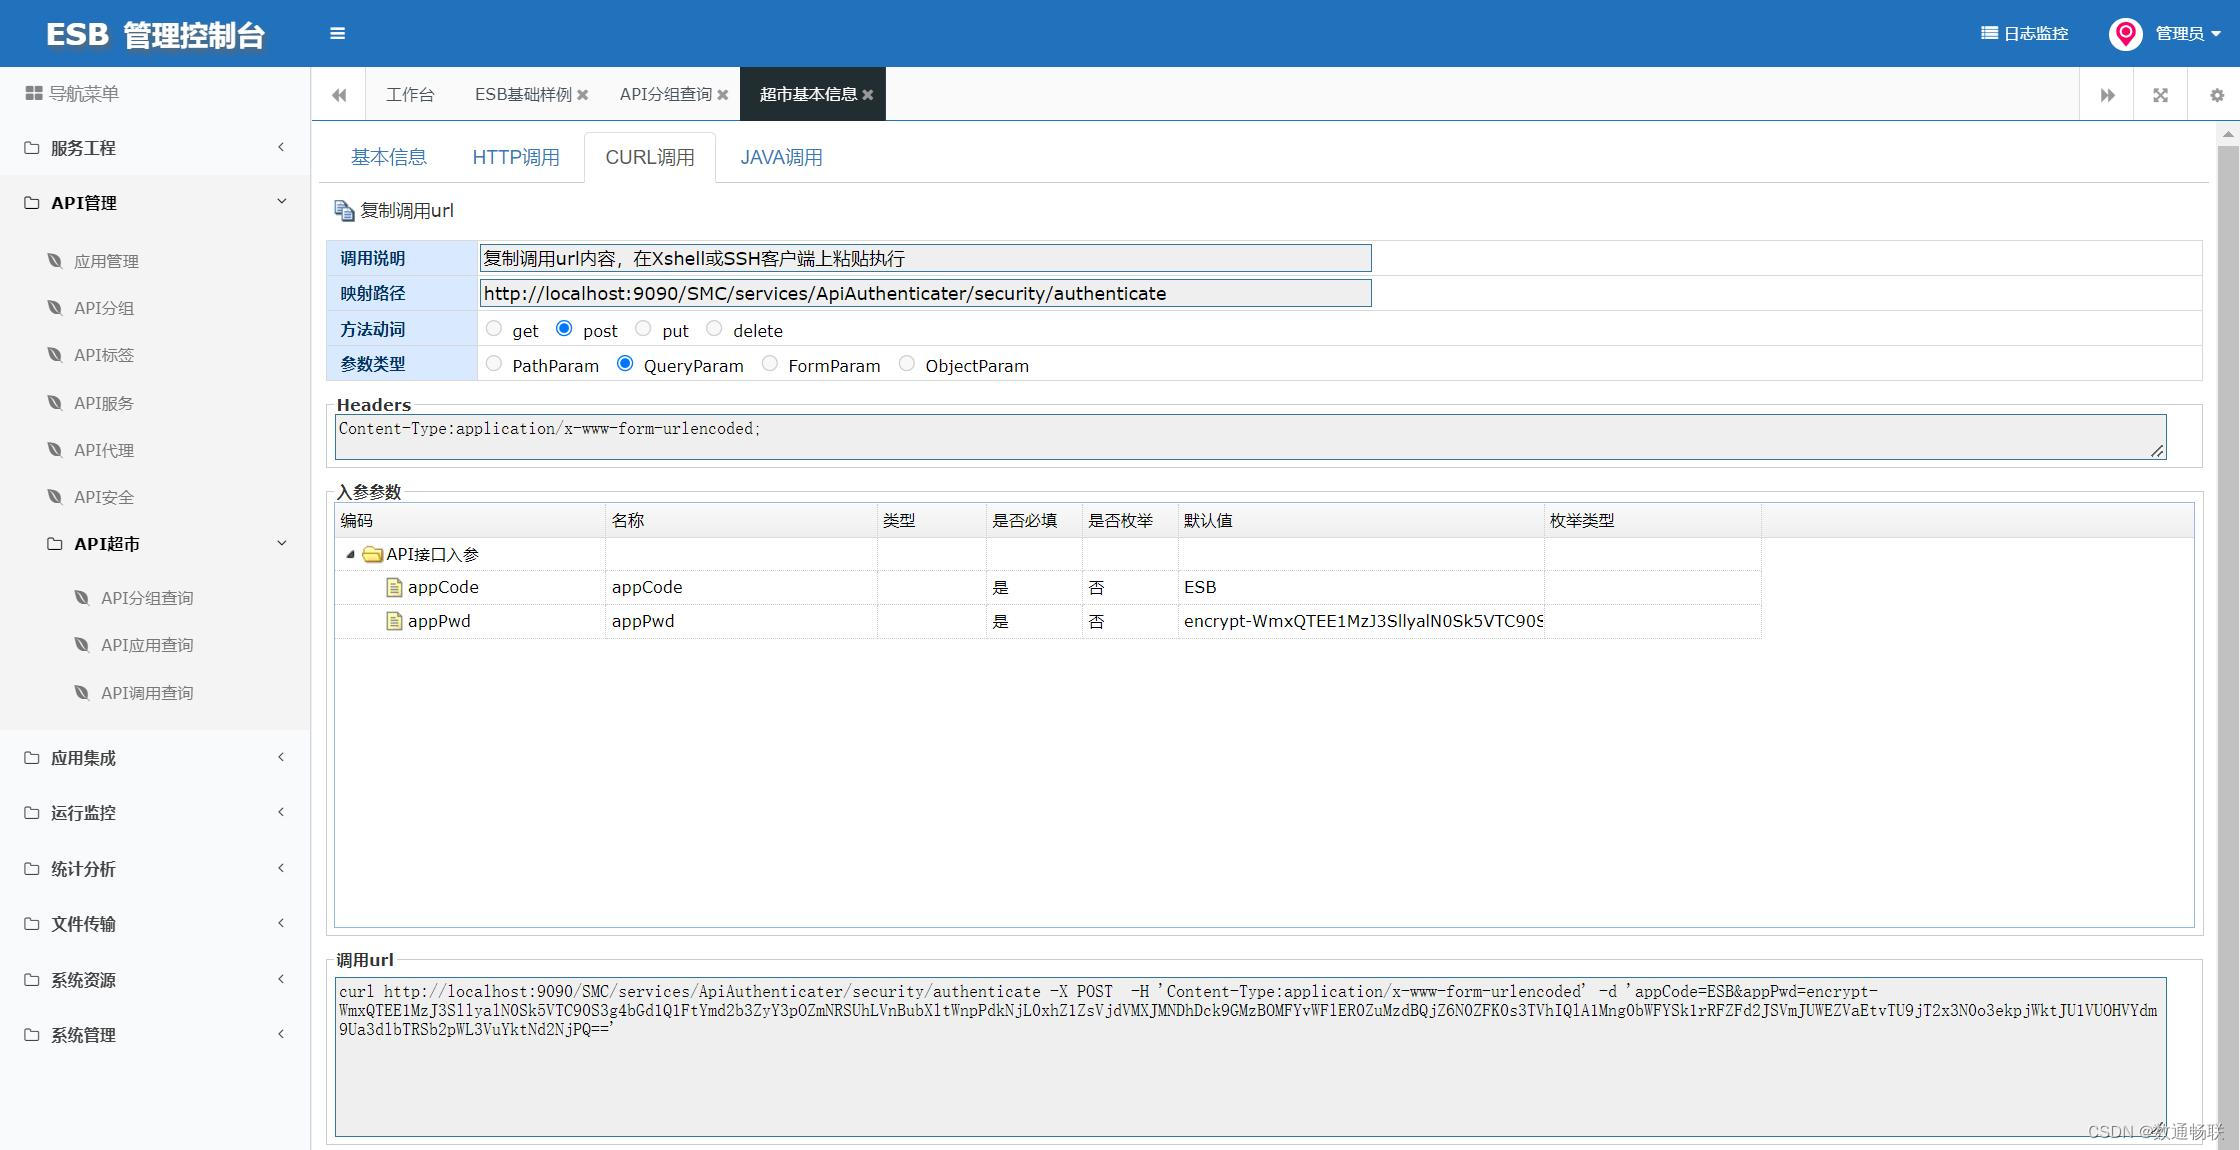Screen dimensions: 2240x1150
Task: Open the API应用查询 sidebar link
Action: pyautogui.click(x=147, y=645)
